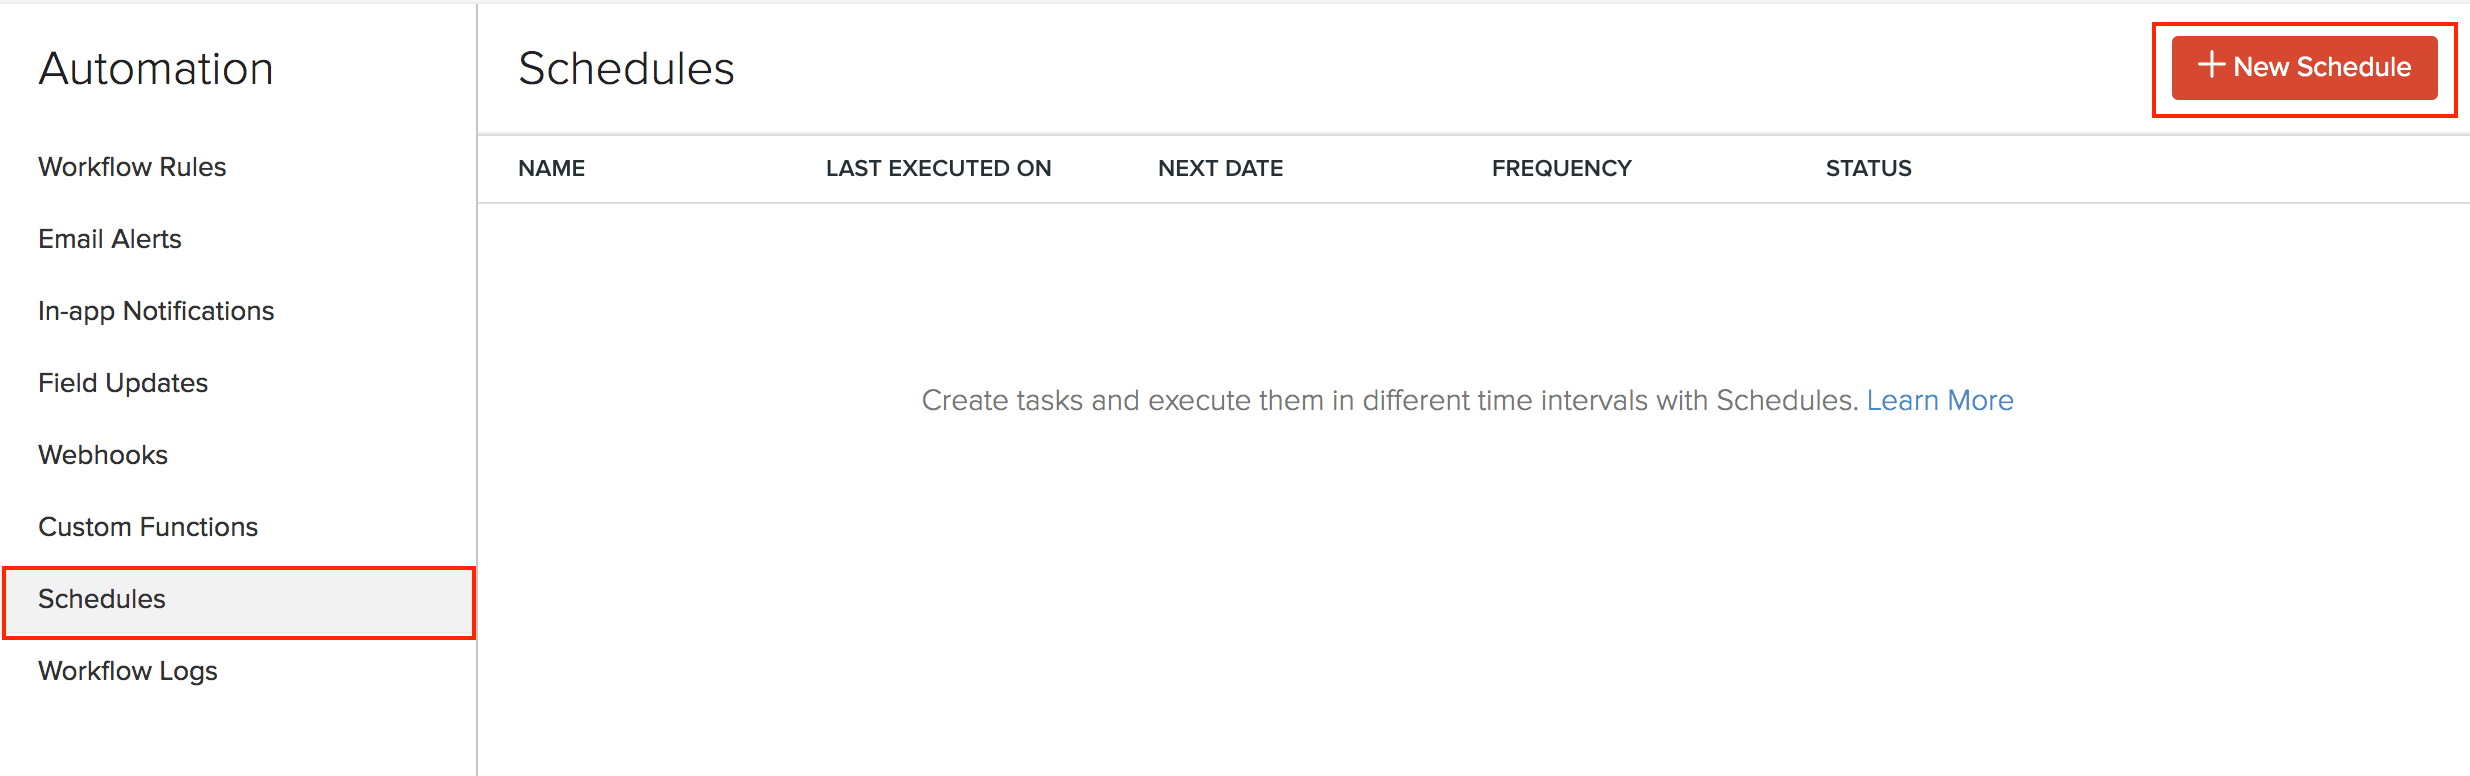
Task: Open the Learn More link
Action: click(x=1941, y=400)
